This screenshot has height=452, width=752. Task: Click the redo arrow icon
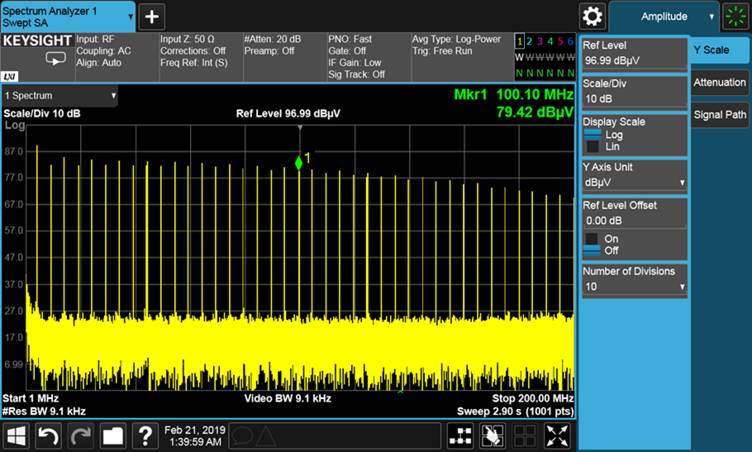click(81, 435)
